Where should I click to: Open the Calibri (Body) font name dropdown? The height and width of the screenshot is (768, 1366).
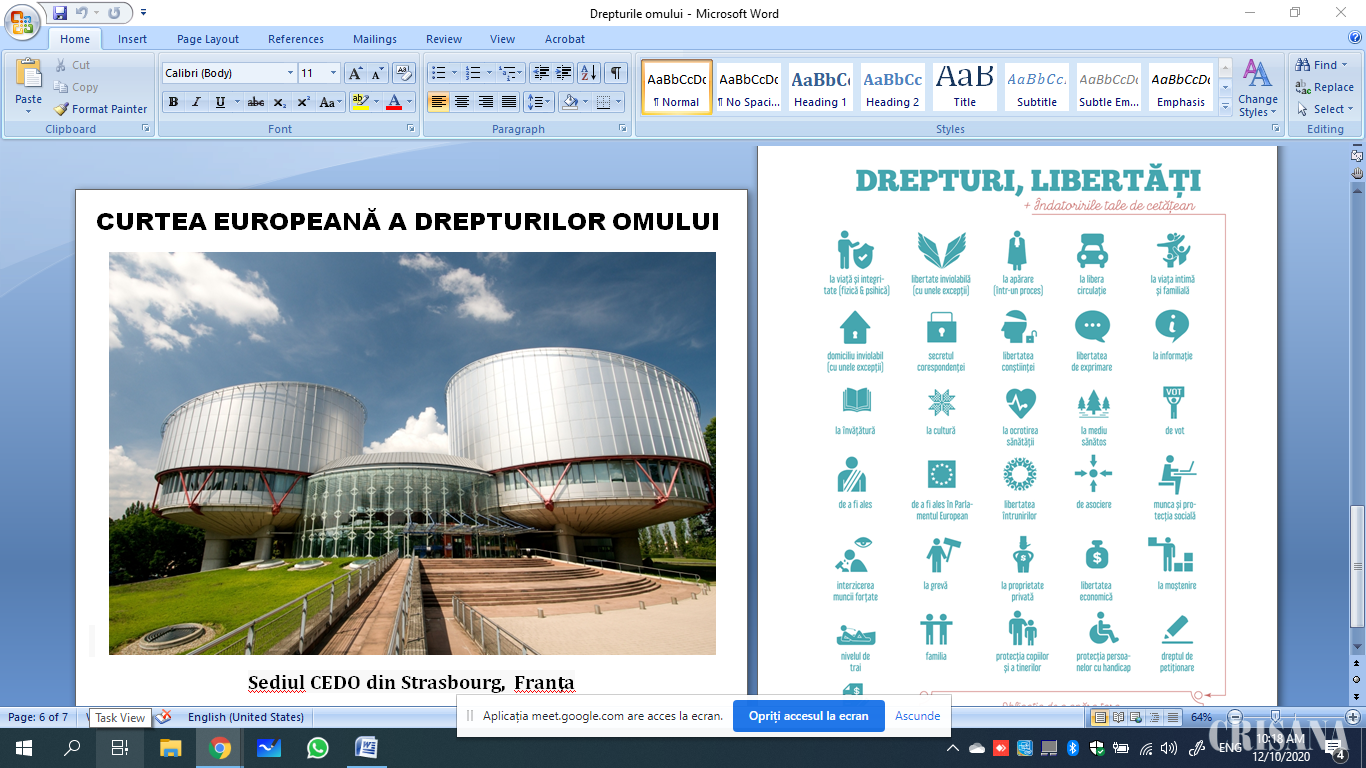290,73
